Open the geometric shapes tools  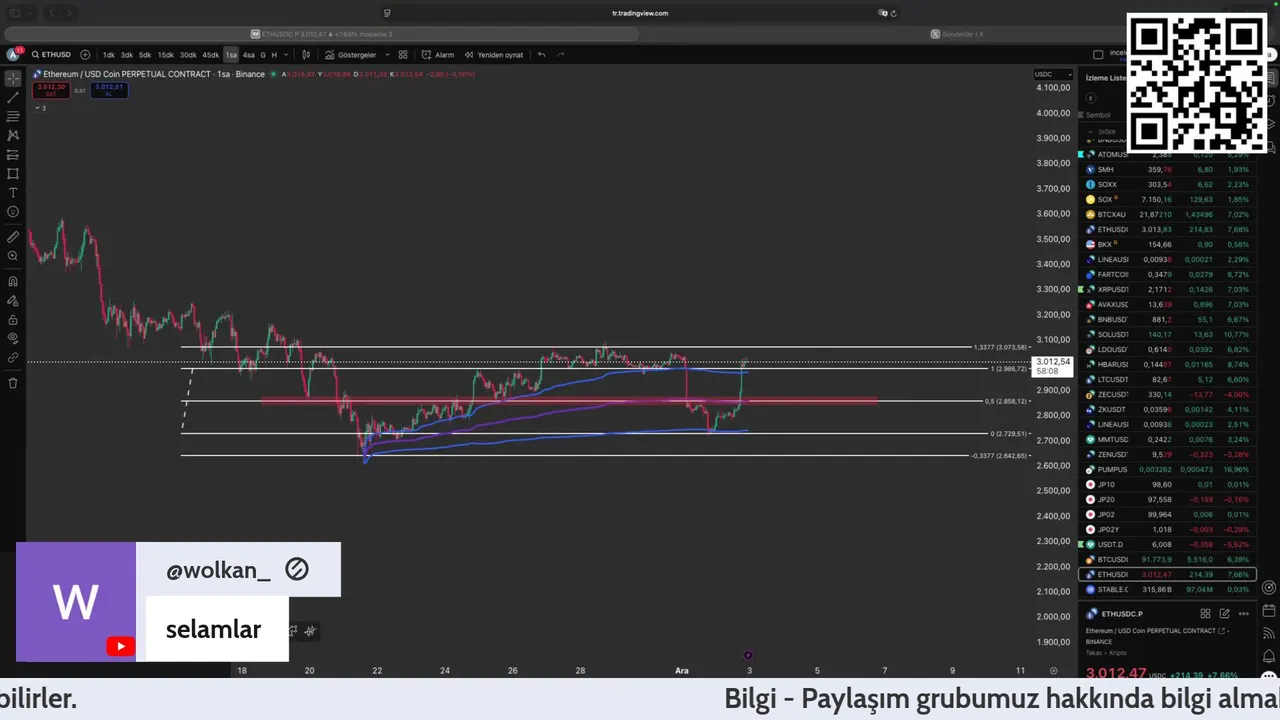(13, 174)
